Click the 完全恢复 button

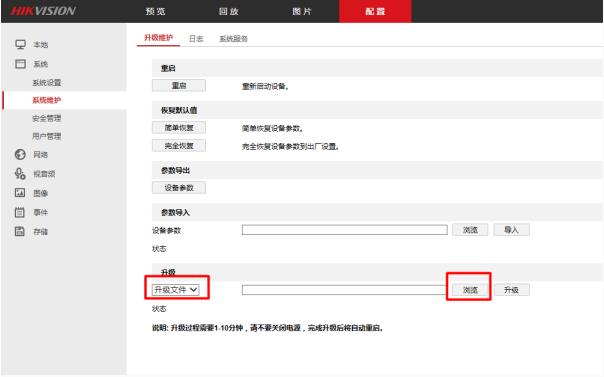(x=179, y=146)
